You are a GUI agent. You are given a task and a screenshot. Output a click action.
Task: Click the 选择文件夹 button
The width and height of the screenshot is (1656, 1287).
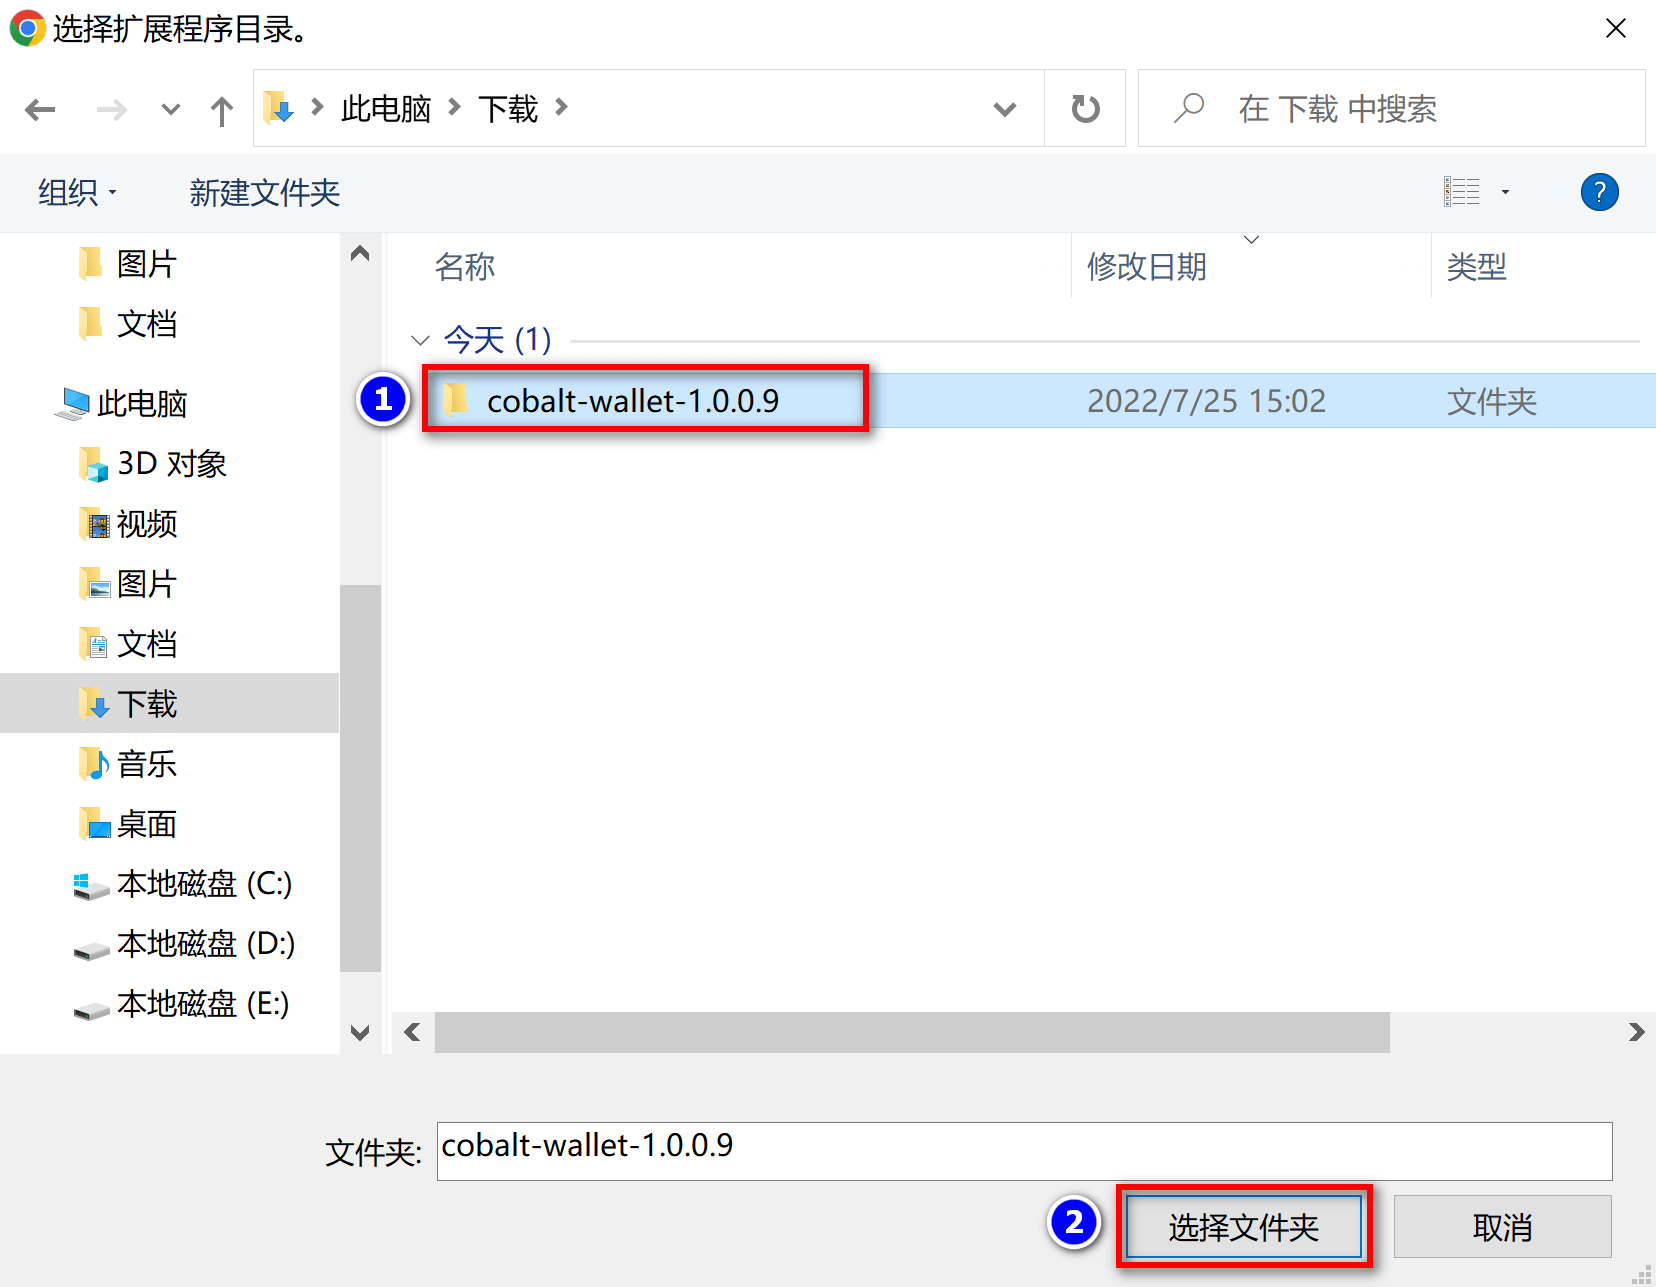coord(1244,1226)
